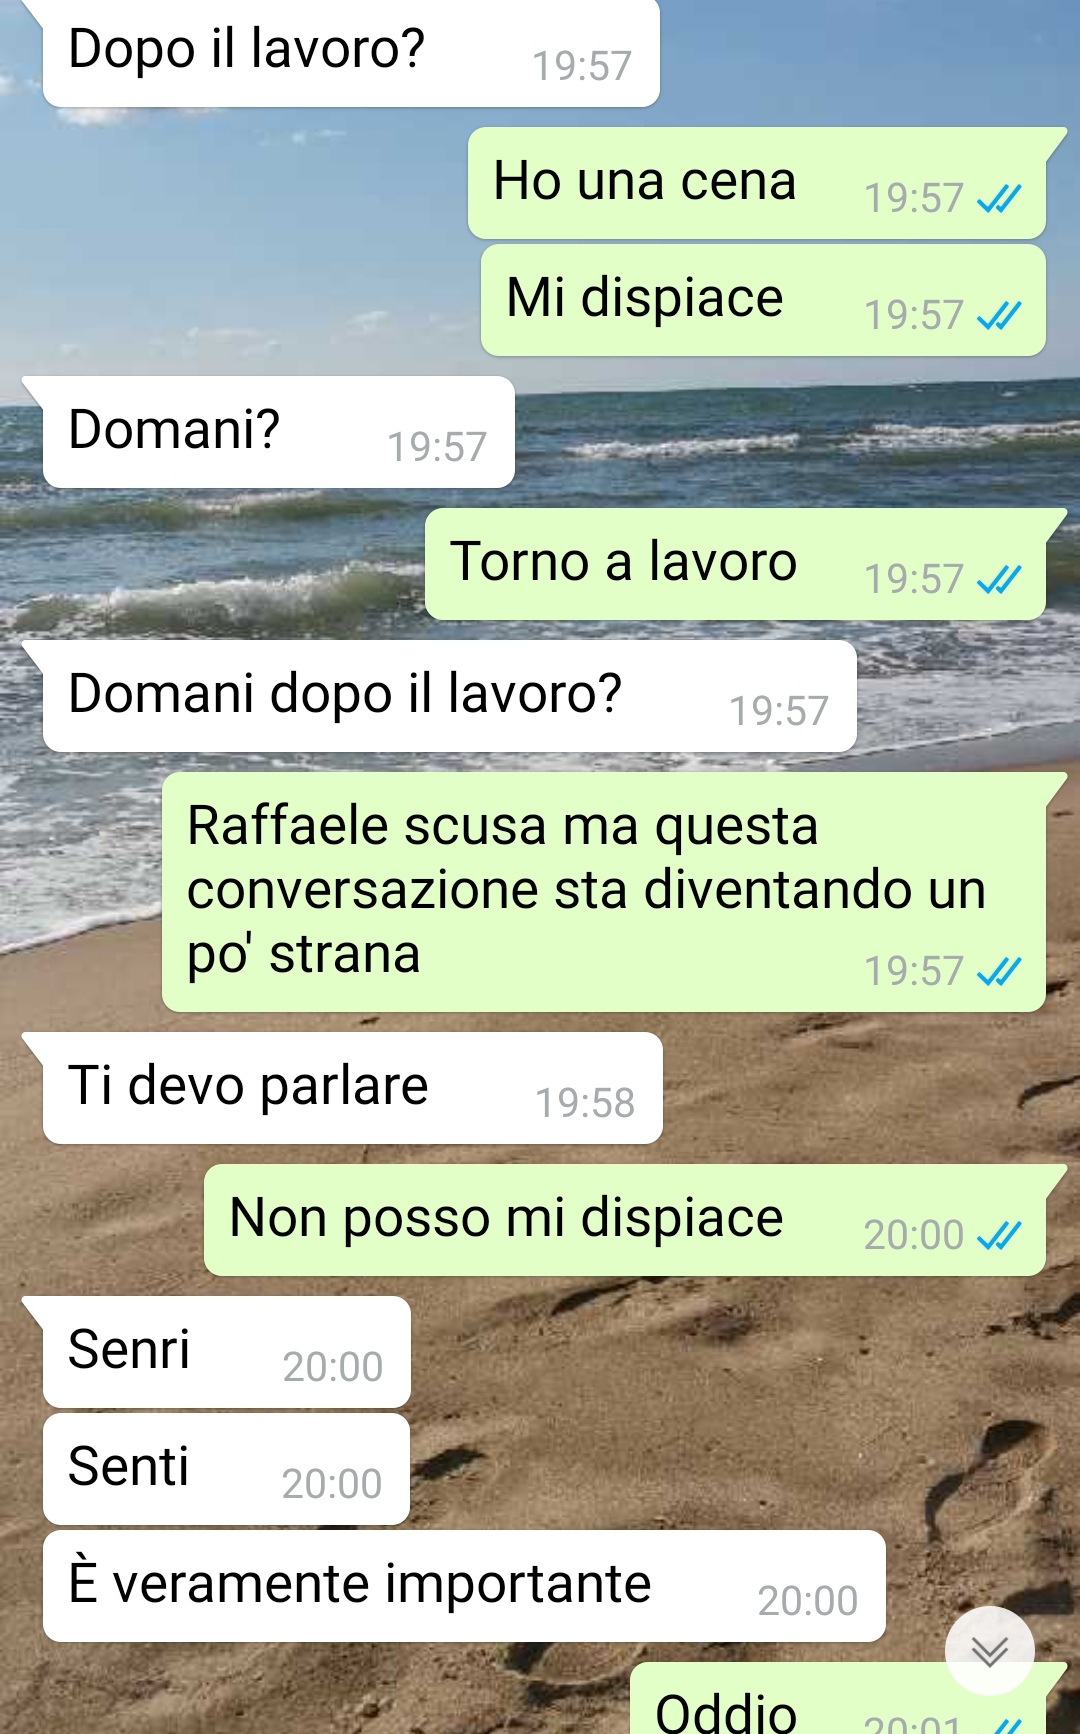Screen dimensions: 1080x1734
Task: Tap 'Domani dopo il lavoro?' message
Action: coord(449,696)
